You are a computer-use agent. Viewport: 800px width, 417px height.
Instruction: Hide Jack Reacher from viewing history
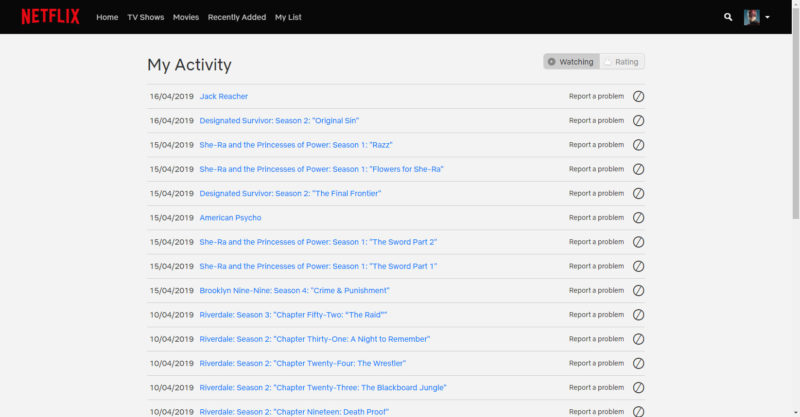[638, 96]
